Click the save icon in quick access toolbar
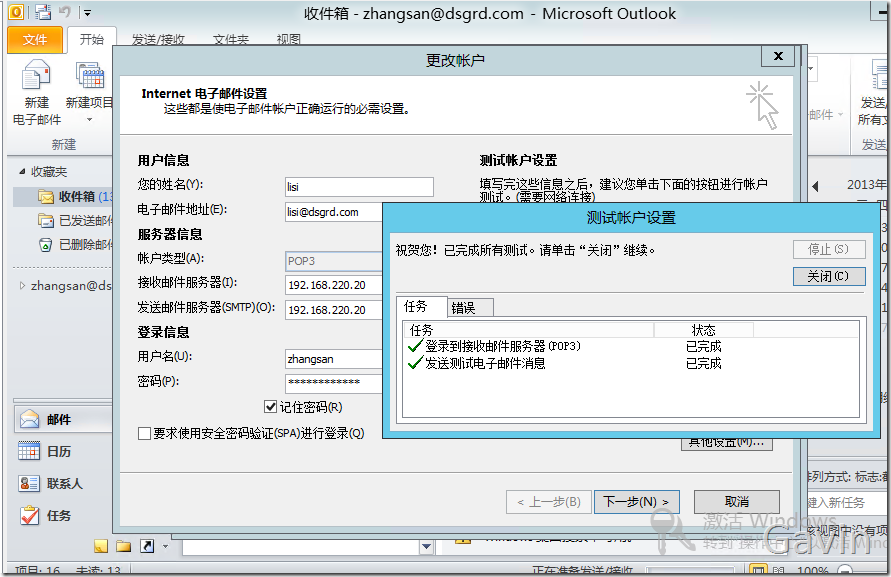Image resolution: width=891 pixels, height=577 pixels. click(42, 12)
